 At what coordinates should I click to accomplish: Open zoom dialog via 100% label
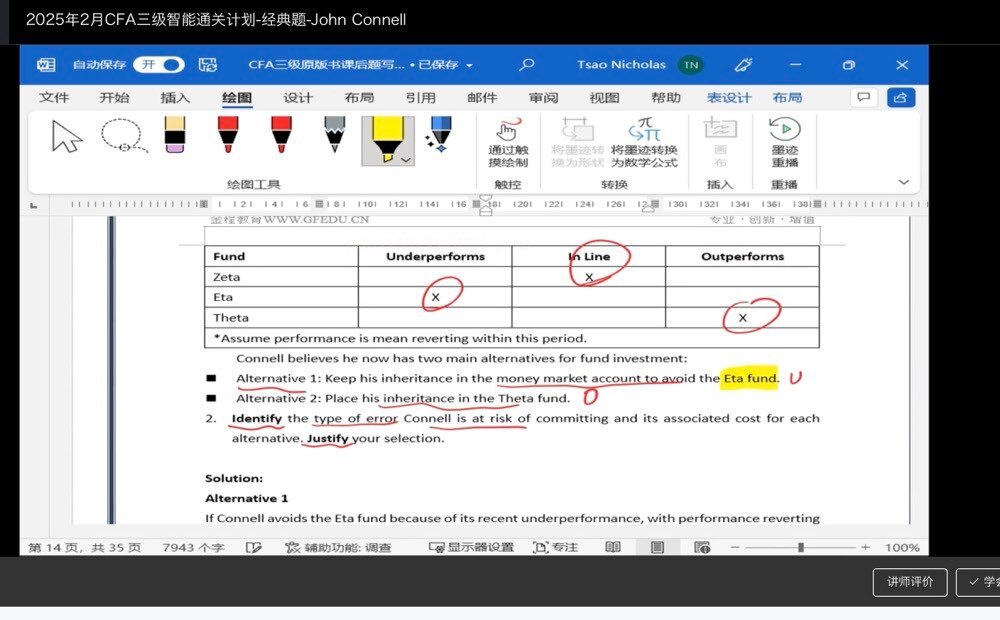902,547
